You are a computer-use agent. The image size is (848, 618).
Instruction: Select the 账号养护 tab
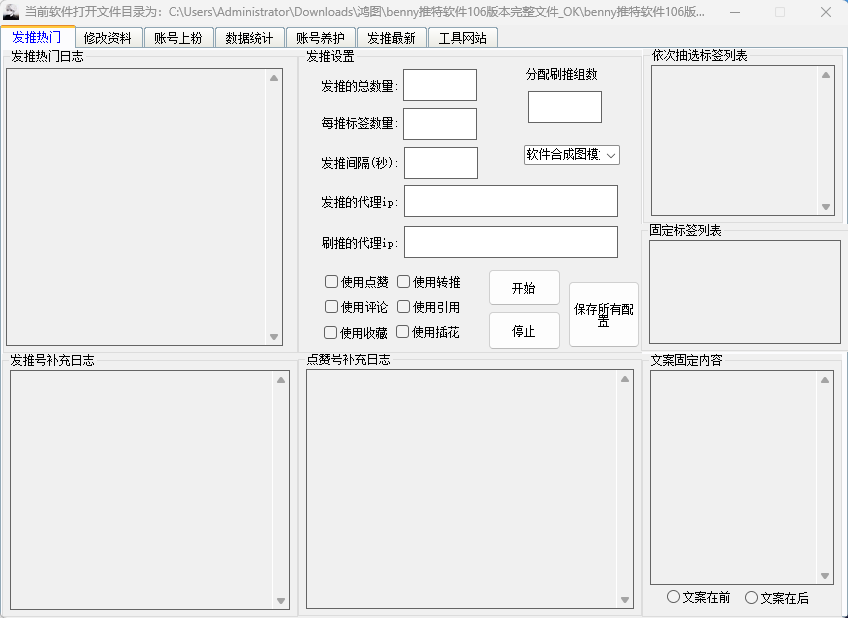[320, 38]
